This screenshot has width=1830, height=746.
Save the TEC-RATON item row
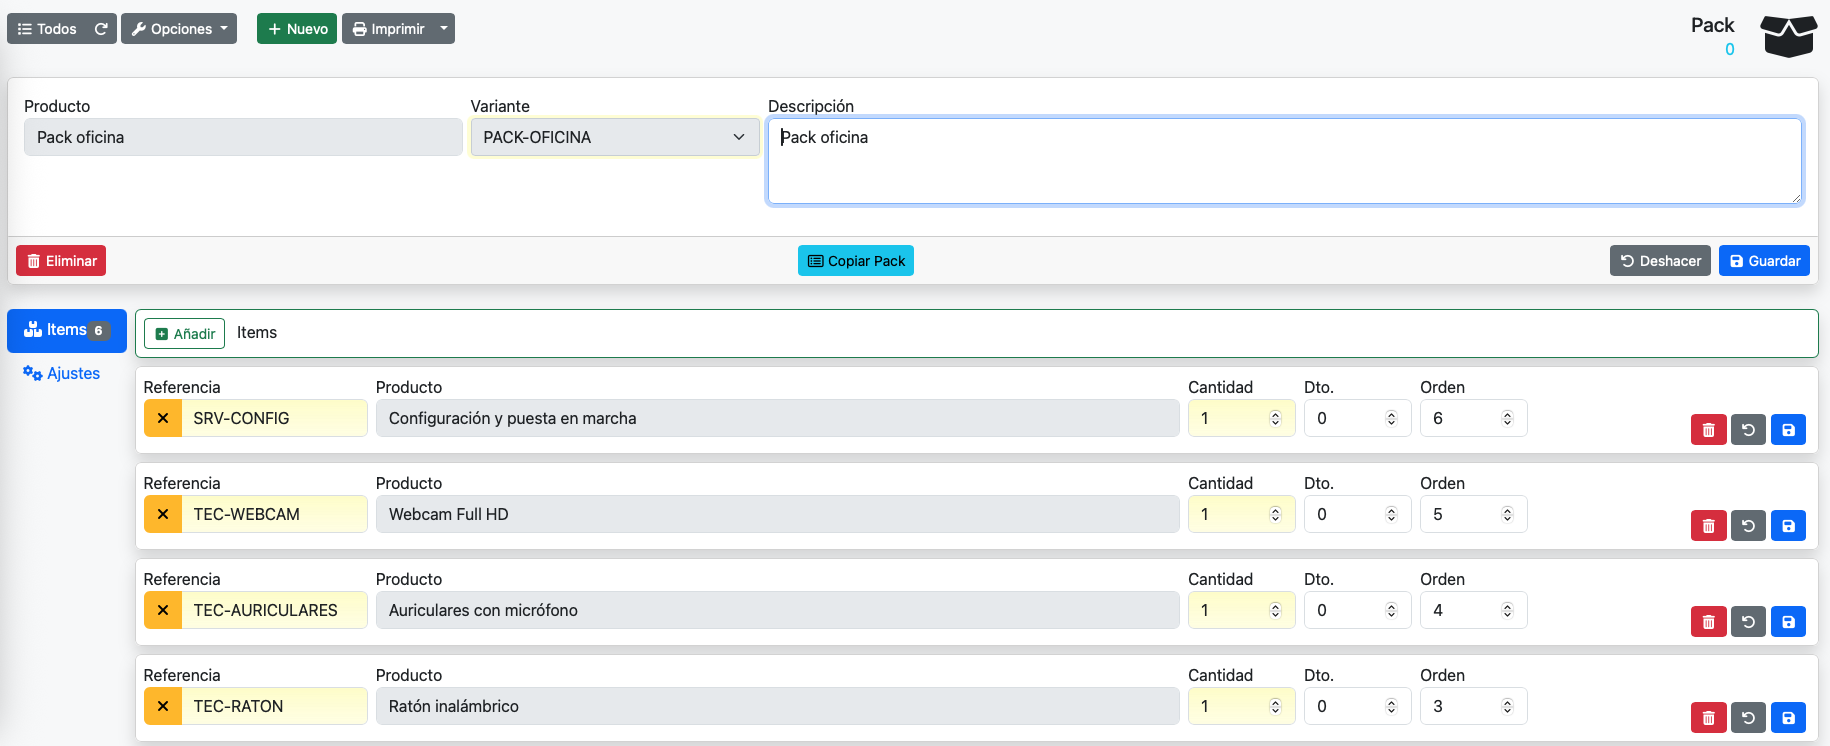pos(1788,718)
